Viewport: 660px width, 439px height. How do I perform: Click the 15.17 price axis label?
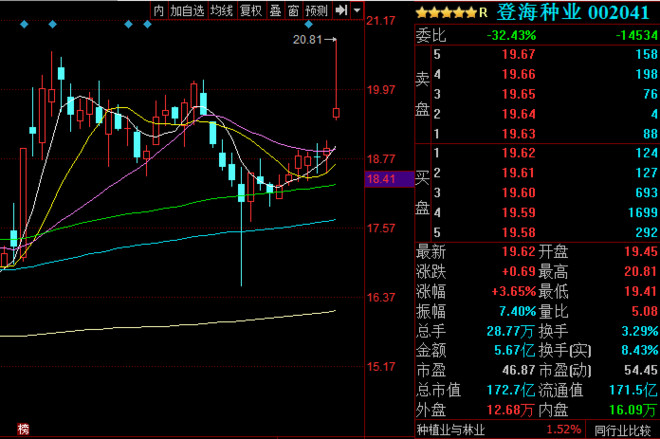(x=381, y=367)
